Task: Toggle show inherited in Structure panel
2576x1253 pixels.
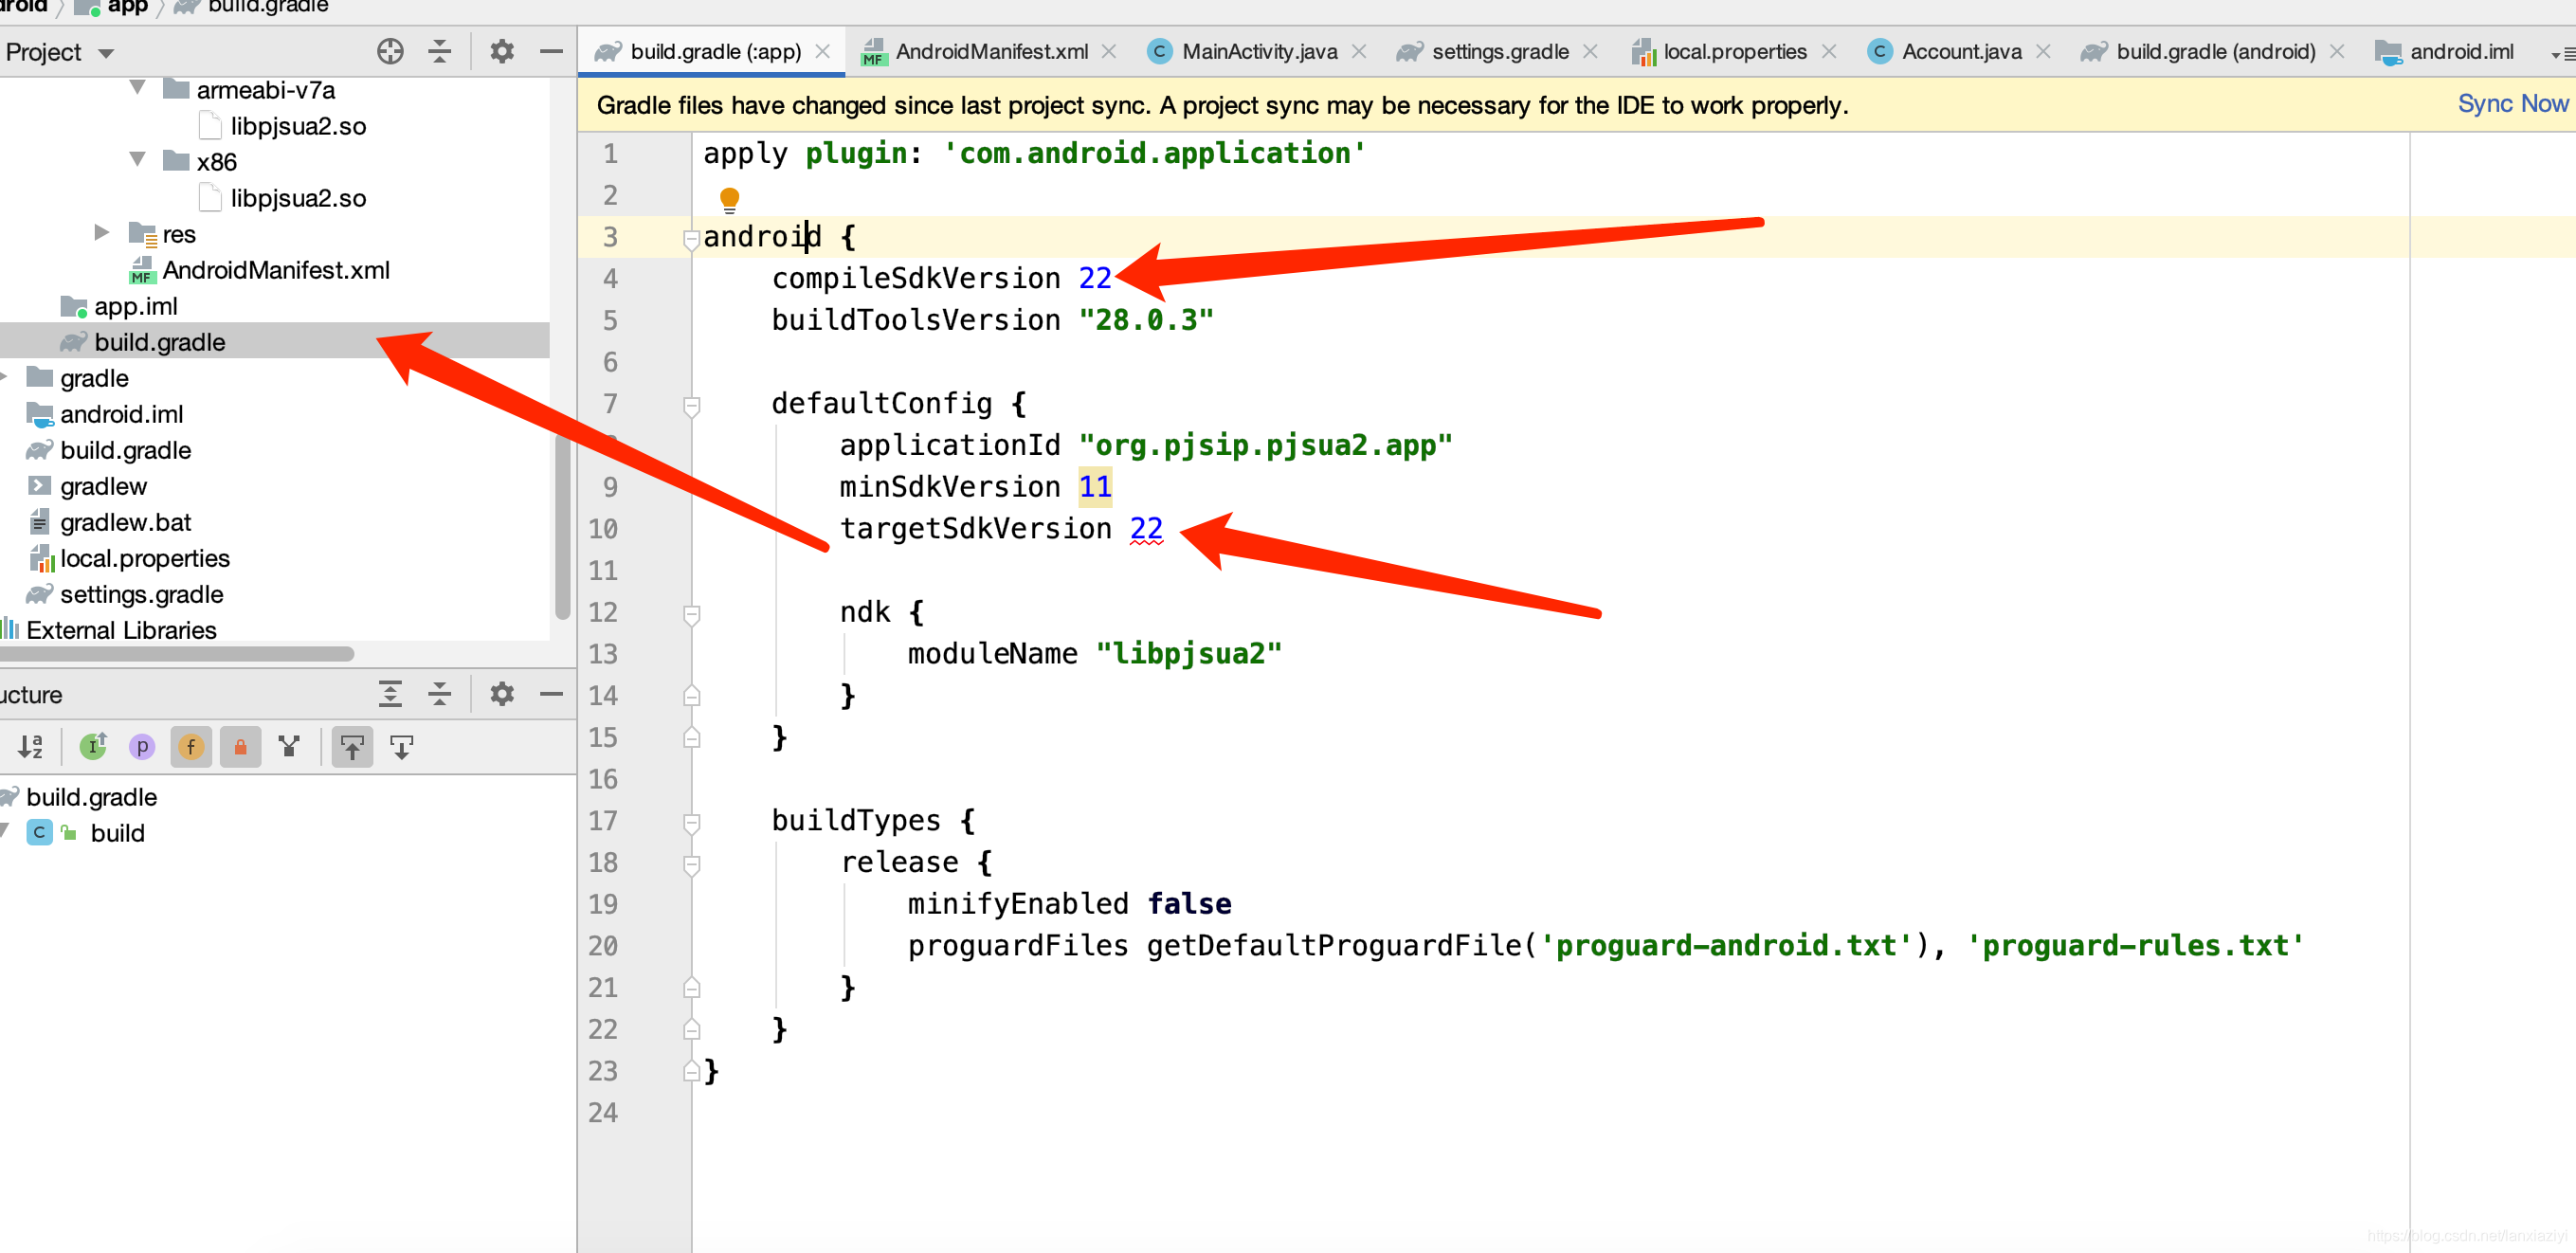Action: [x=93, y=746]
